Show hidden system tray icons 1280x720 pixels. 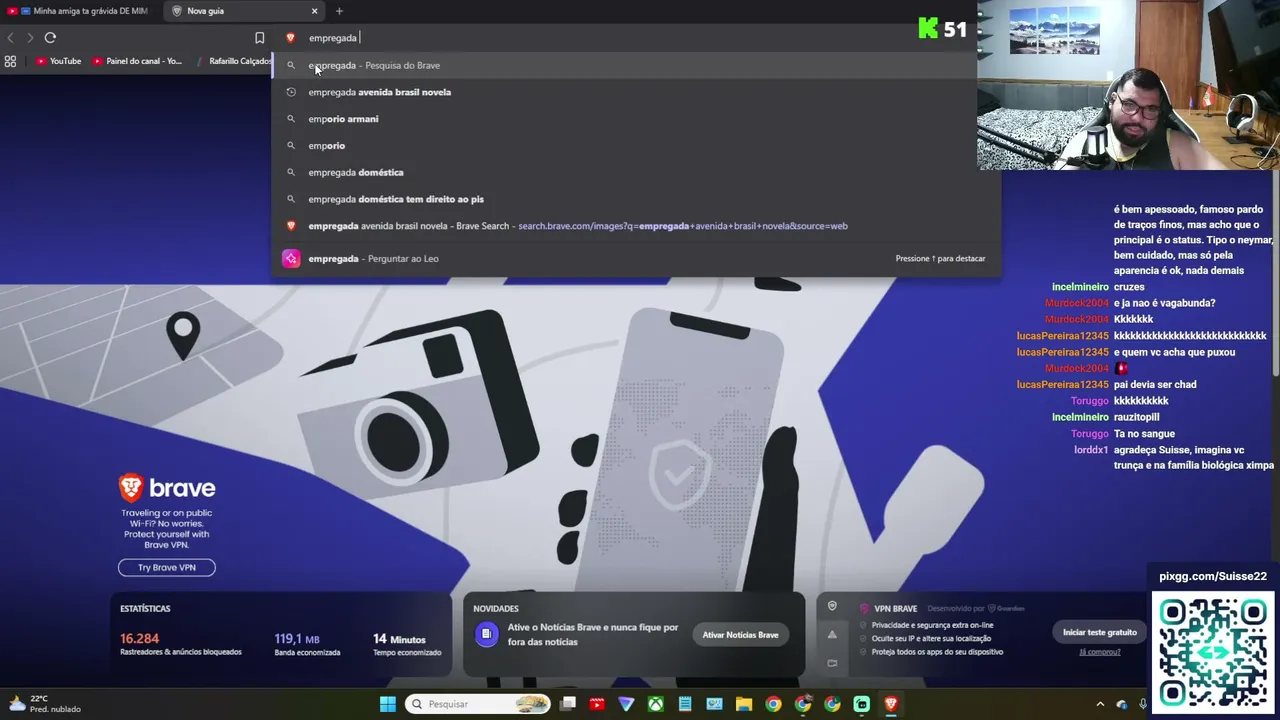1100,704
